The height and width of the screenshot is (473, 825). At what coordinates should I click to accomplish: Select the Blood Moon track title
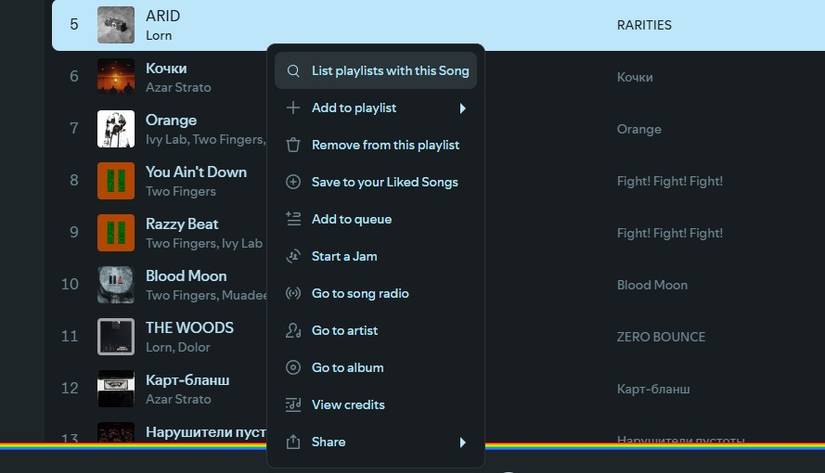coord(186,276)
